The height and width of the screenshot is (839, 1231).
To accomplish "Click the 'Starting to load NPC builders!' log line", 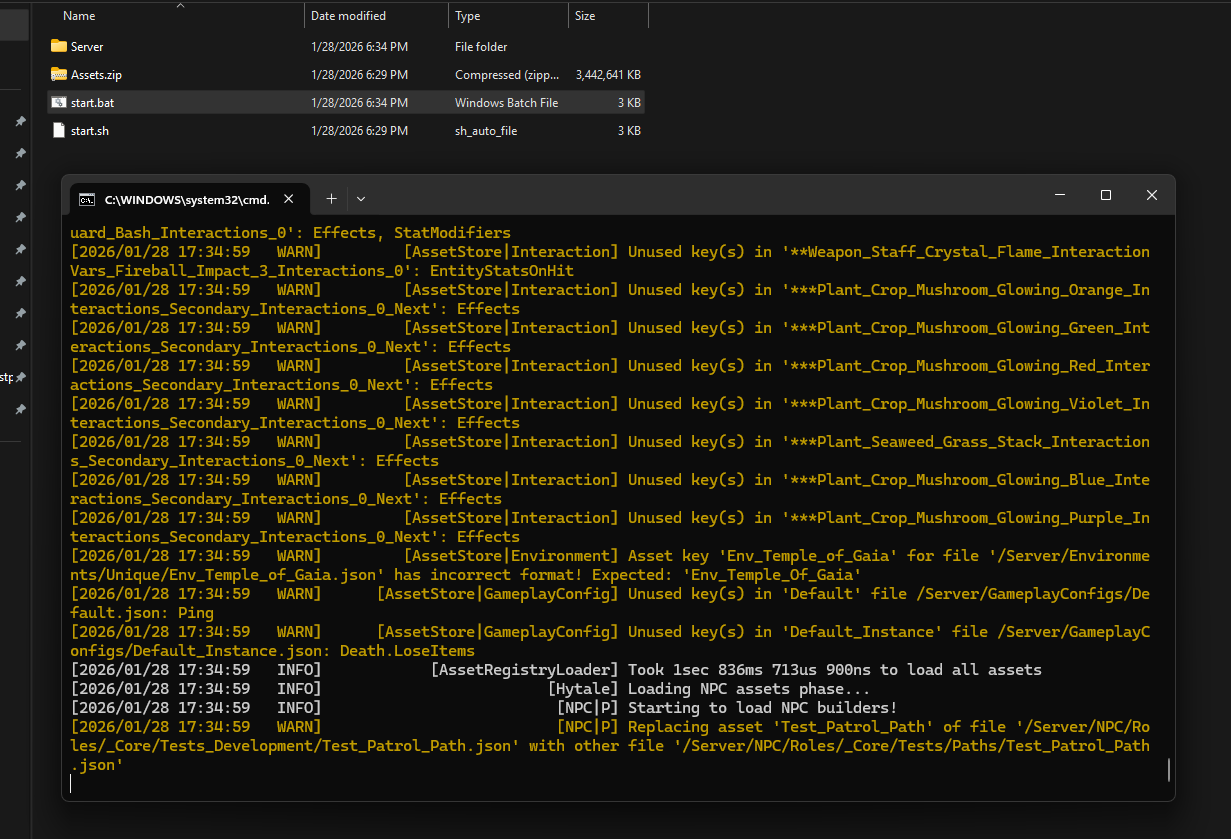I will point(484,708).
